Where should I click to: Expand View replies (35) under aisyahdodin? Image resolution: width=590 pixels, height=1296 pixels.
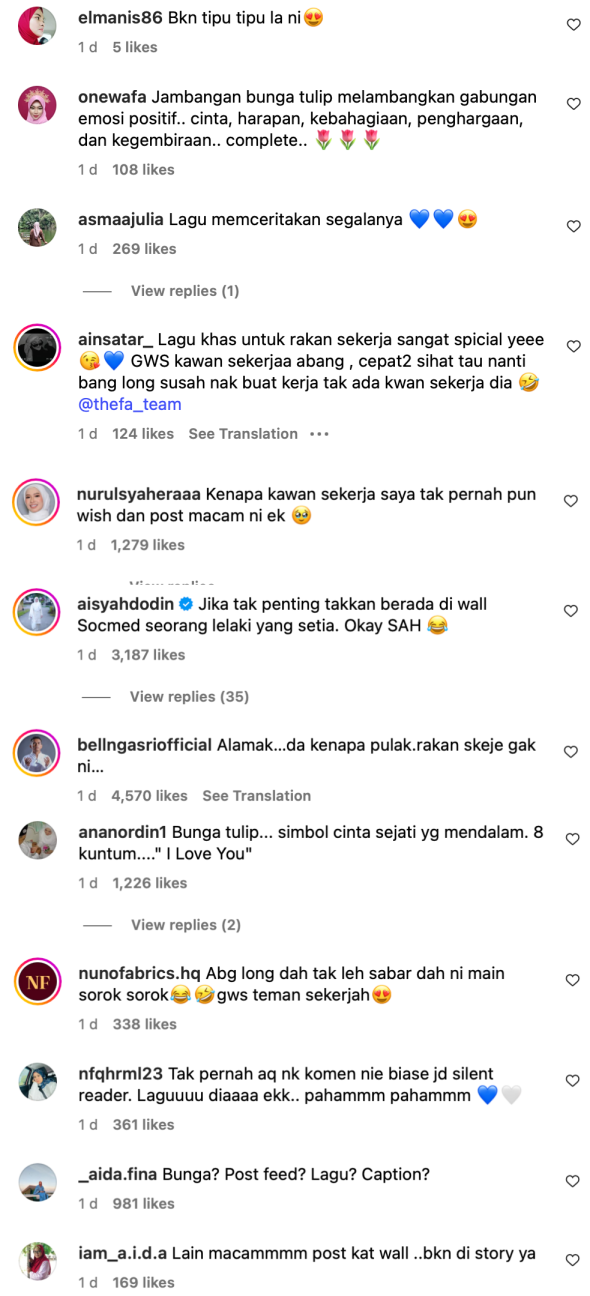coord(189,696)
